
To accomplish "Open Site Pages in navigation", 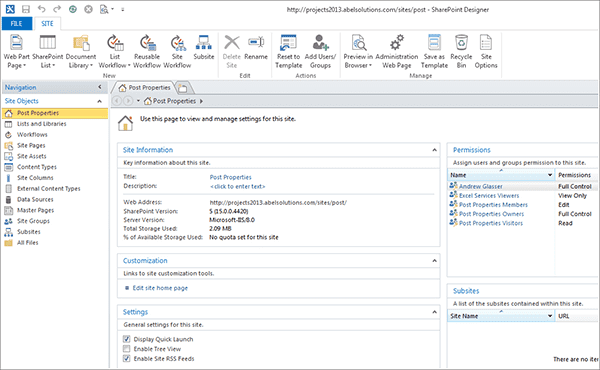I will (x=31, y=145).
